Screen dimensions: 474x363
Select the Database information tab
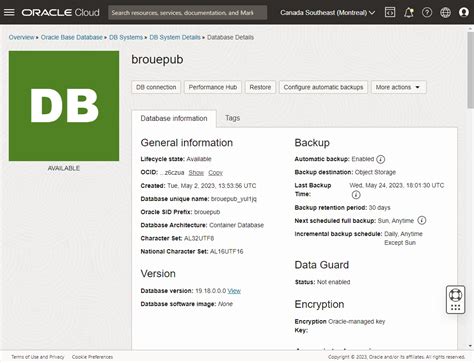click(174, 118)
